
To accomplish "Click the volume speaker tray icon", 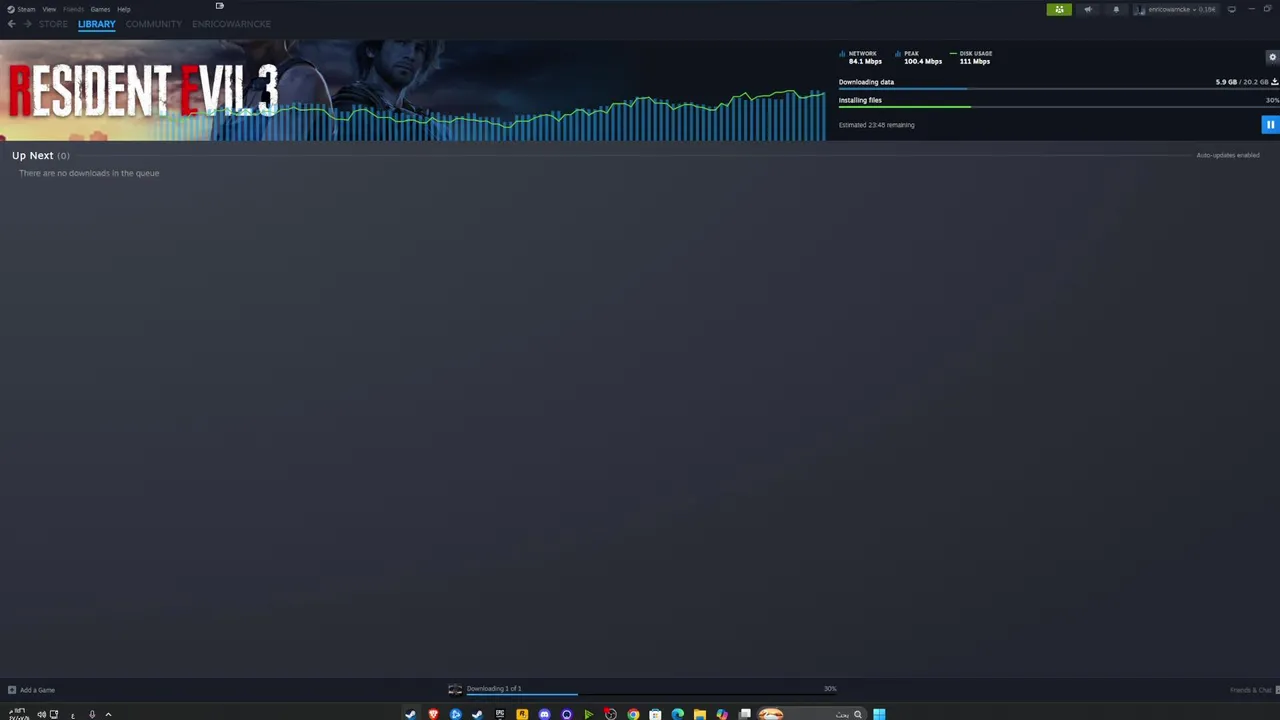I will 41,714.
